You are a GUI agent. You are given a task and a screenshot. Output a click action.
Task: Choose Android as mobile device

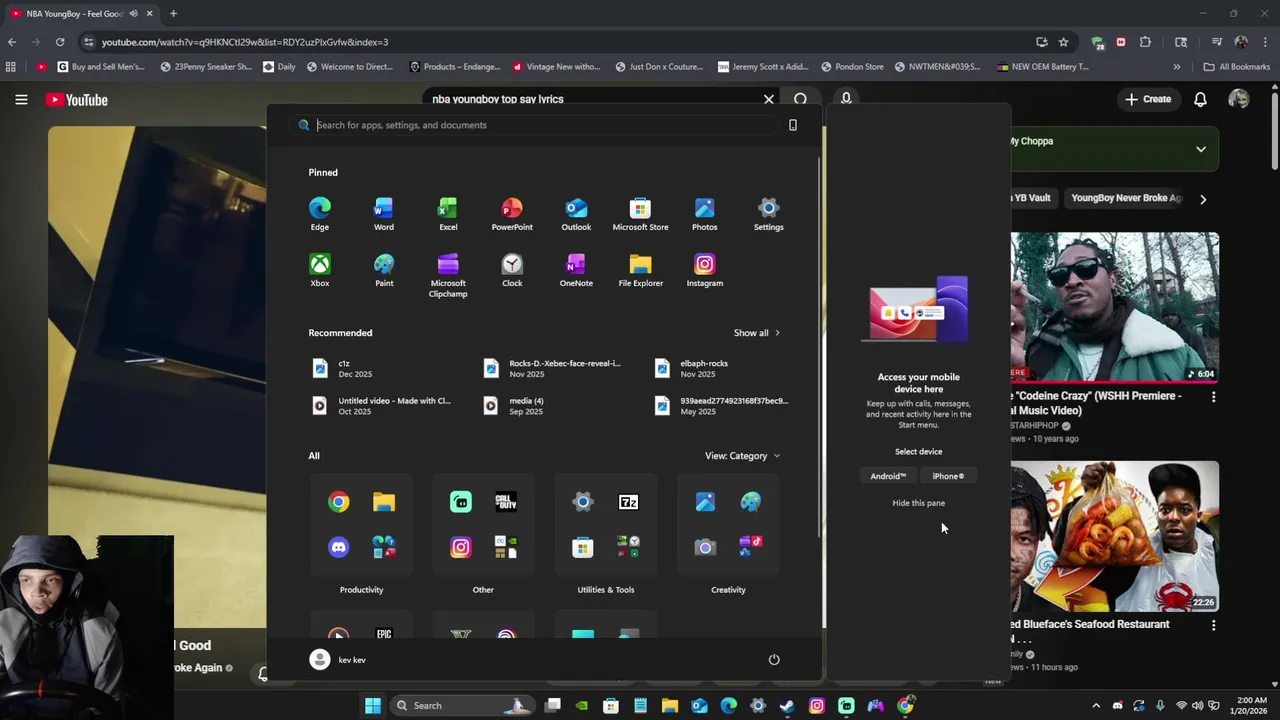point(888,476)
